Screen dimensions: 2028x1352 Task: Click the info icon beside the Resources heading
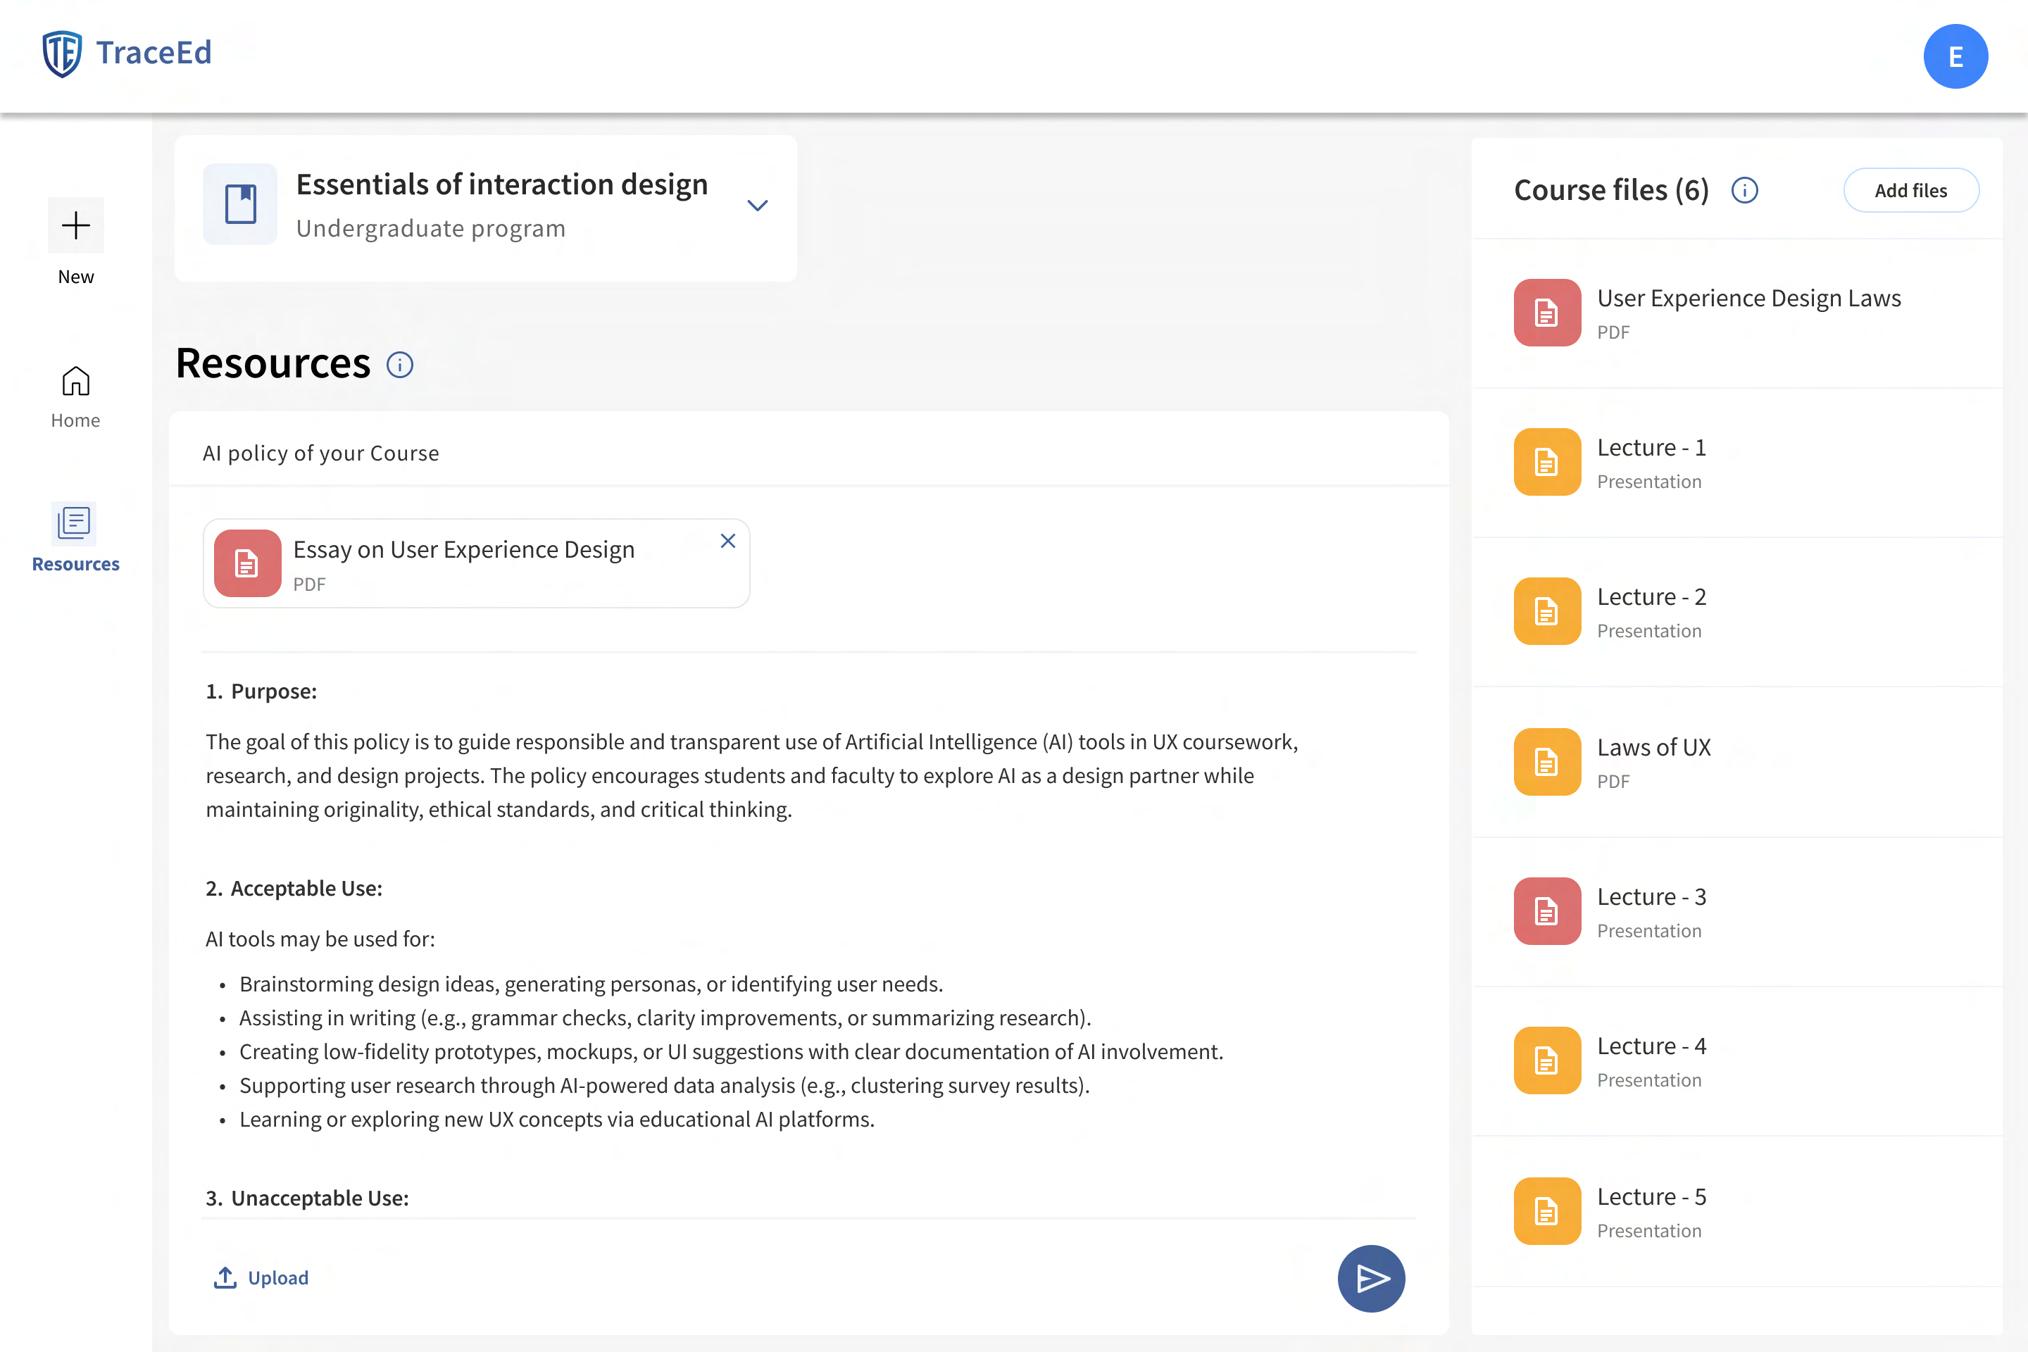[400, 365]
